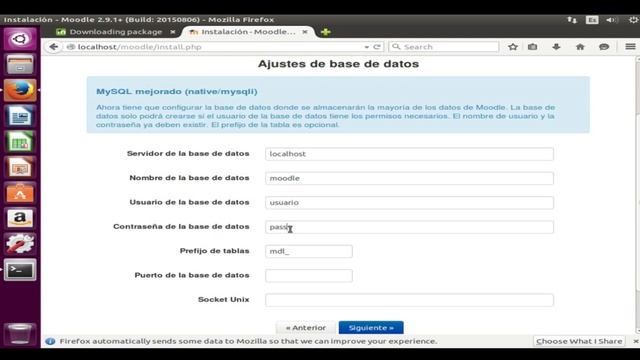Click 'MySQL mejorado (native/mysqli)' text
This screenshot has width=640, height=360.
coord(177,91)
